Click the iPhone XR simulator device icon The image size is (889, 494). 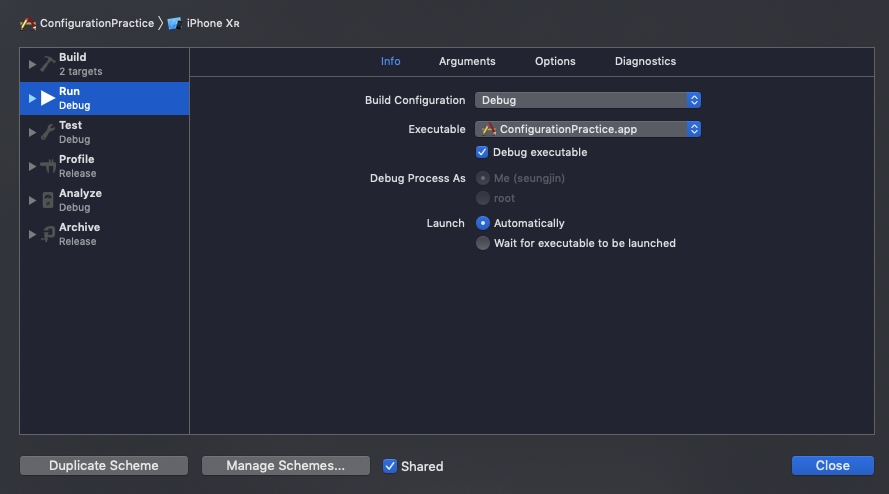coord(174,23)
